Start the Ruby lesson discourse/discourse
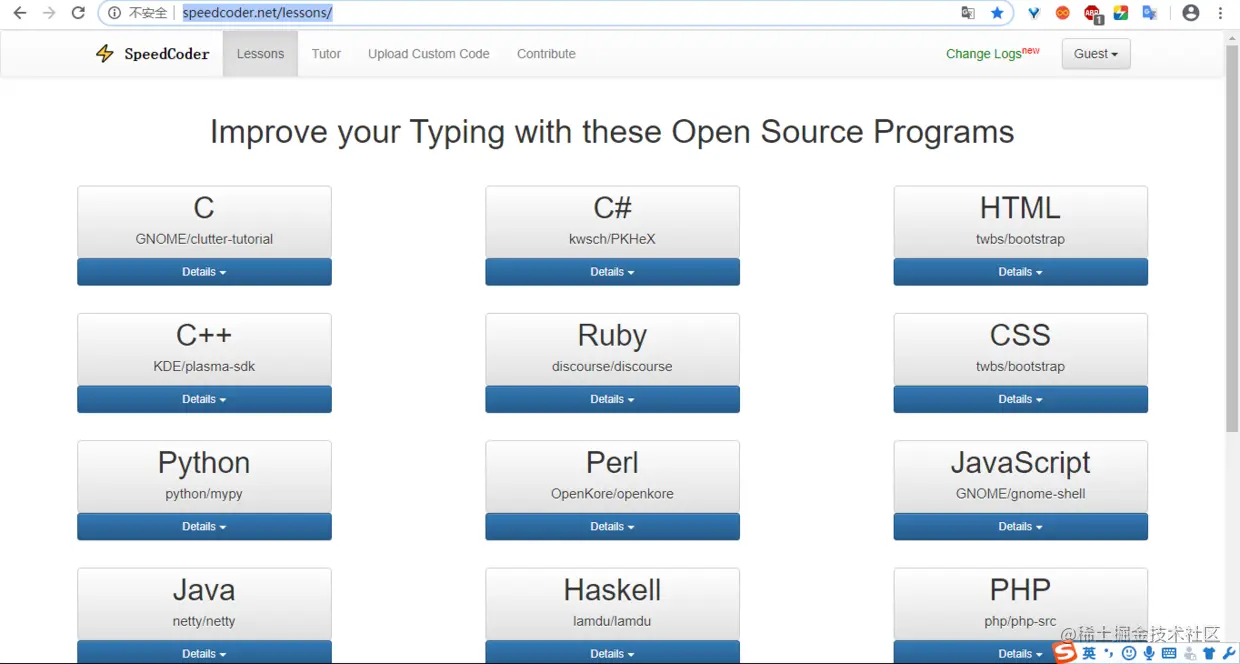1240x664 pixels. [612, 349]
